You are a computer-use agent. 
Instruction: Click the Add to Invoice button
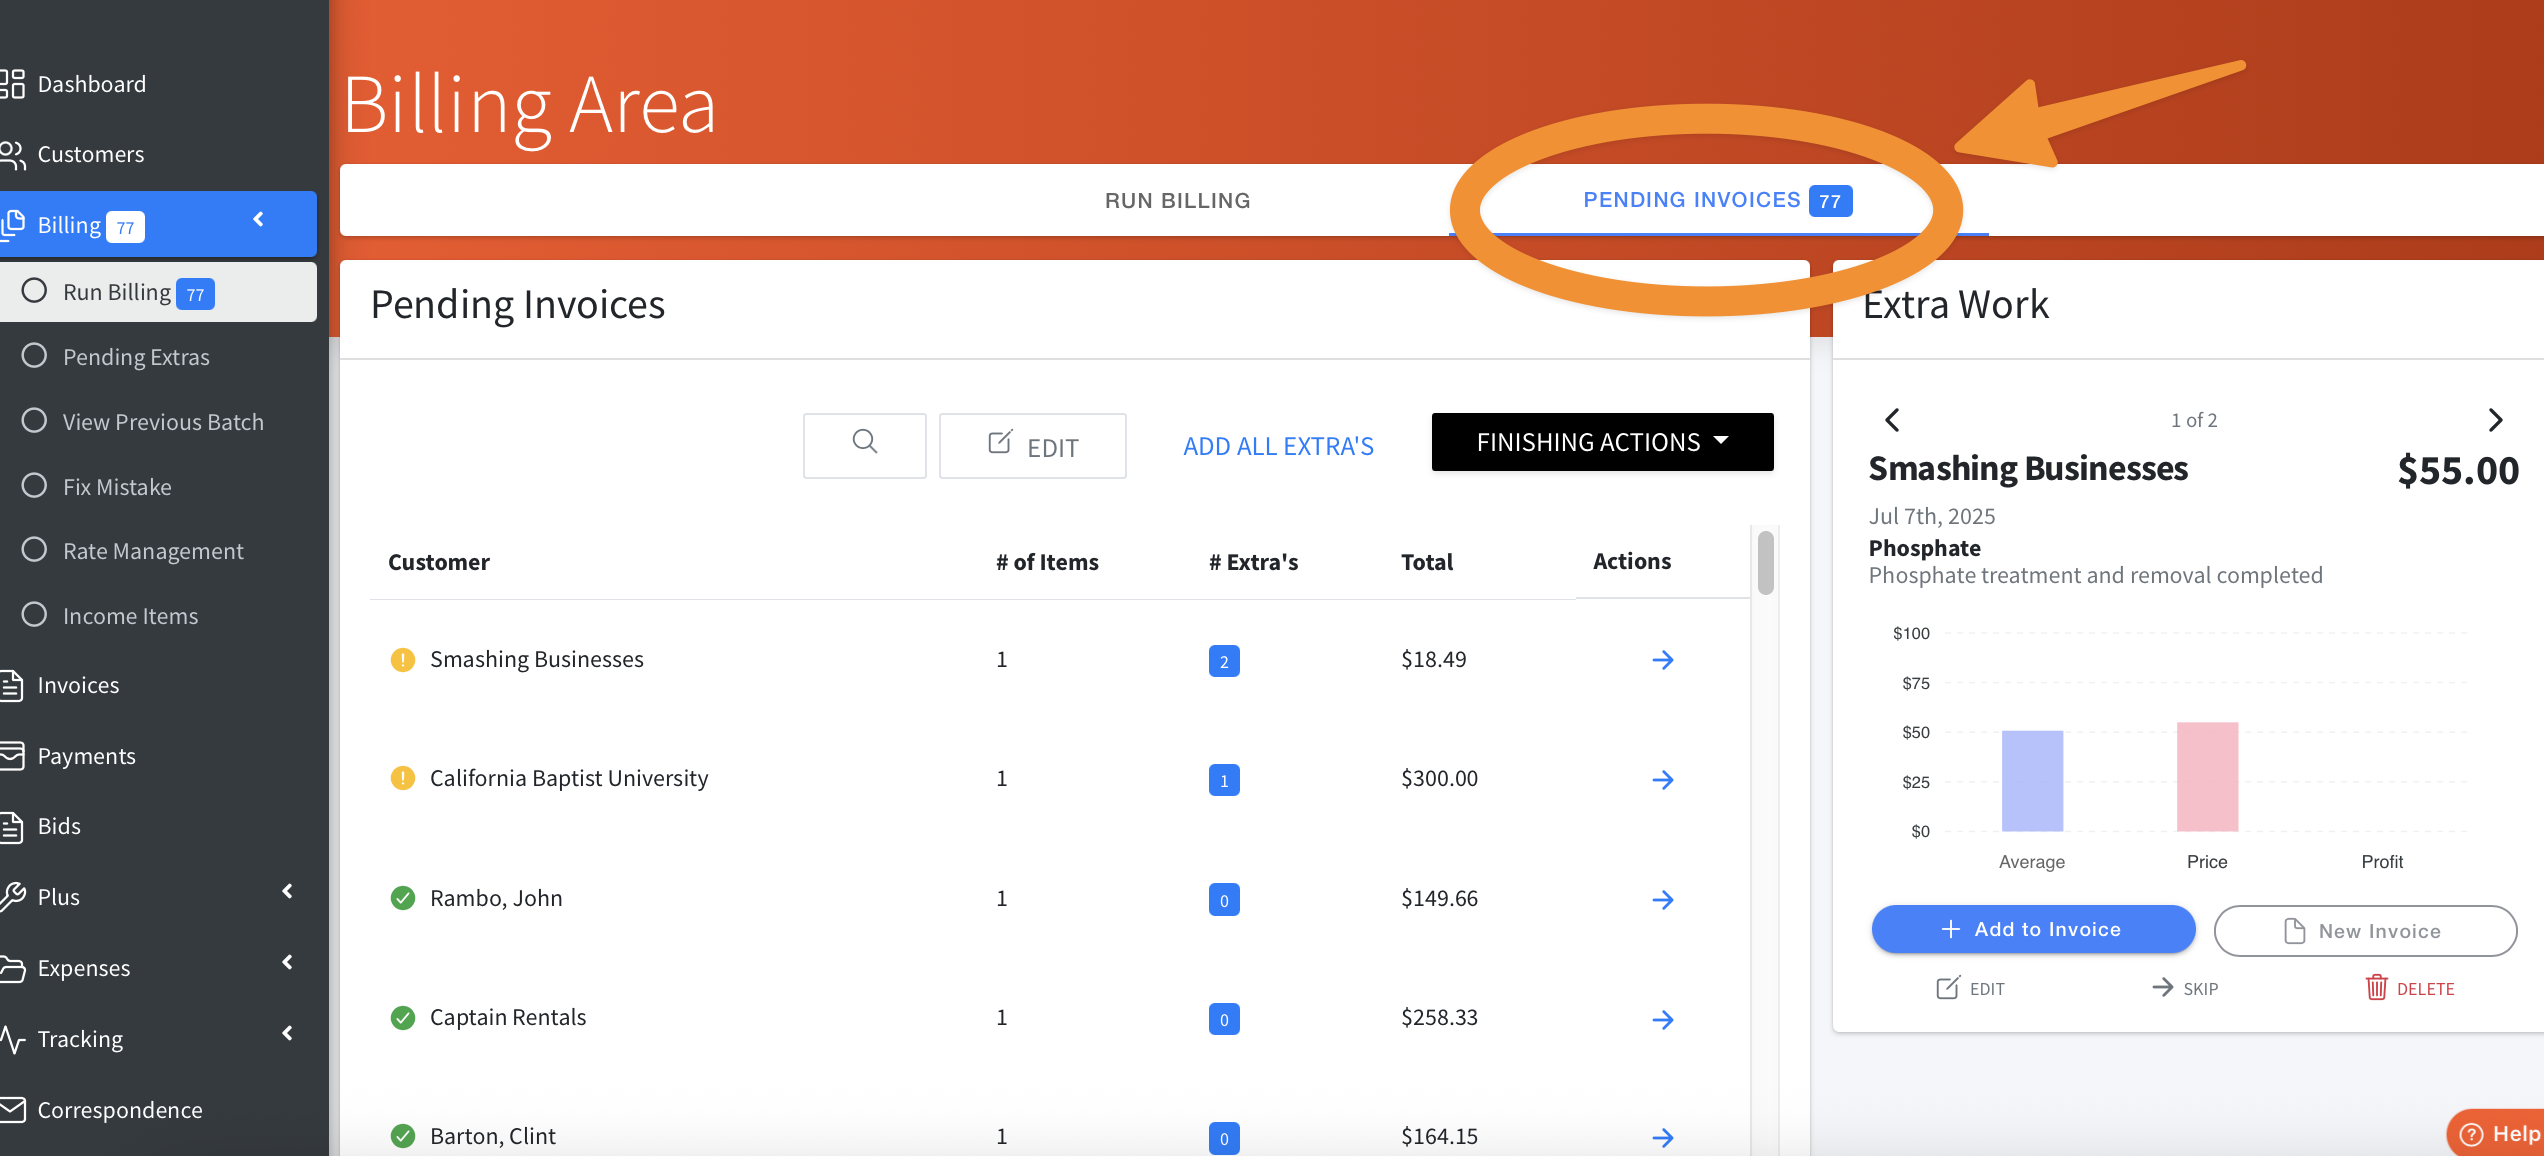pos(2033,929)
